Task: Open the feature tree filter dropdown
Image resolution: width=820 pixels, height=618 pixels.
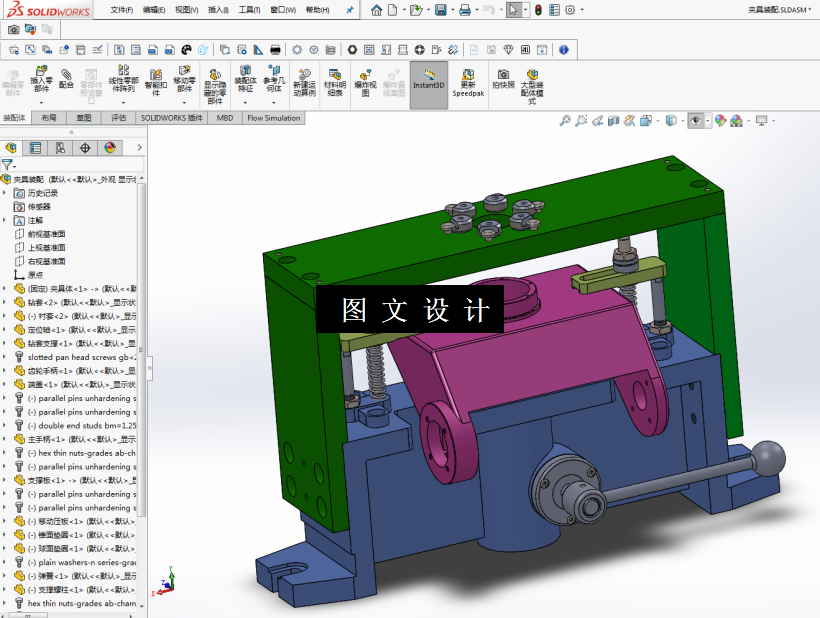Action: tap(9, 165)
